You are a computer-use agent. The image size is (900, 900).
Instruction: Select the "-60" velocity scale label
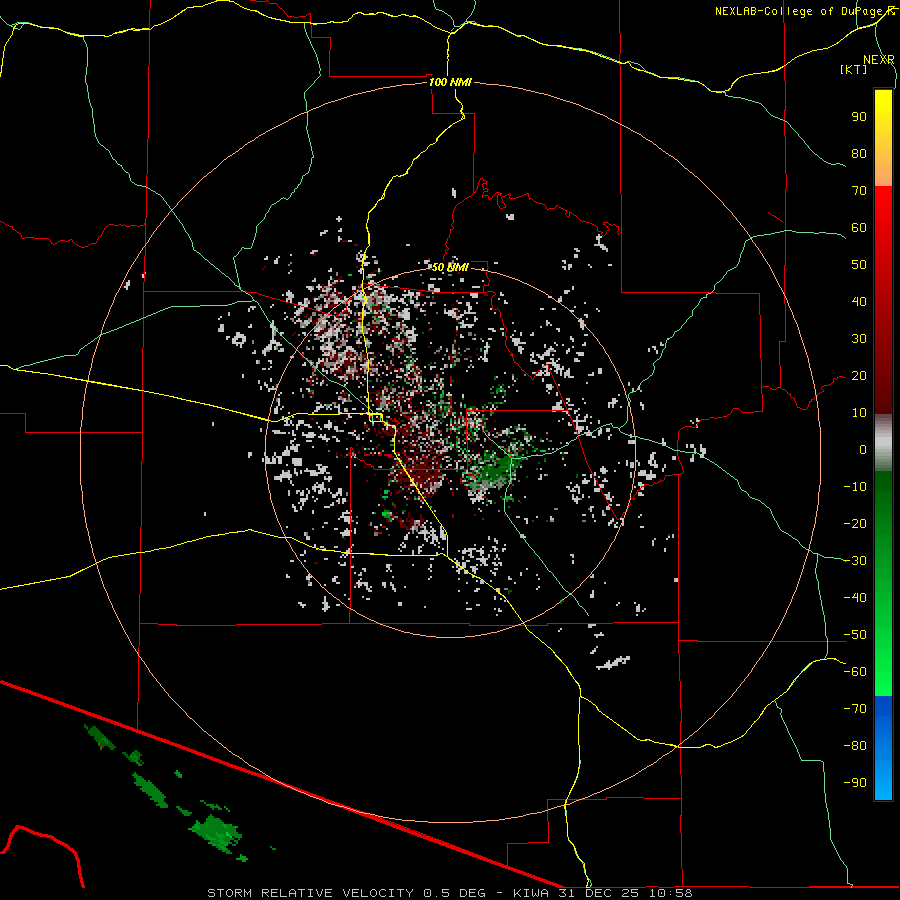pos(855,672)
